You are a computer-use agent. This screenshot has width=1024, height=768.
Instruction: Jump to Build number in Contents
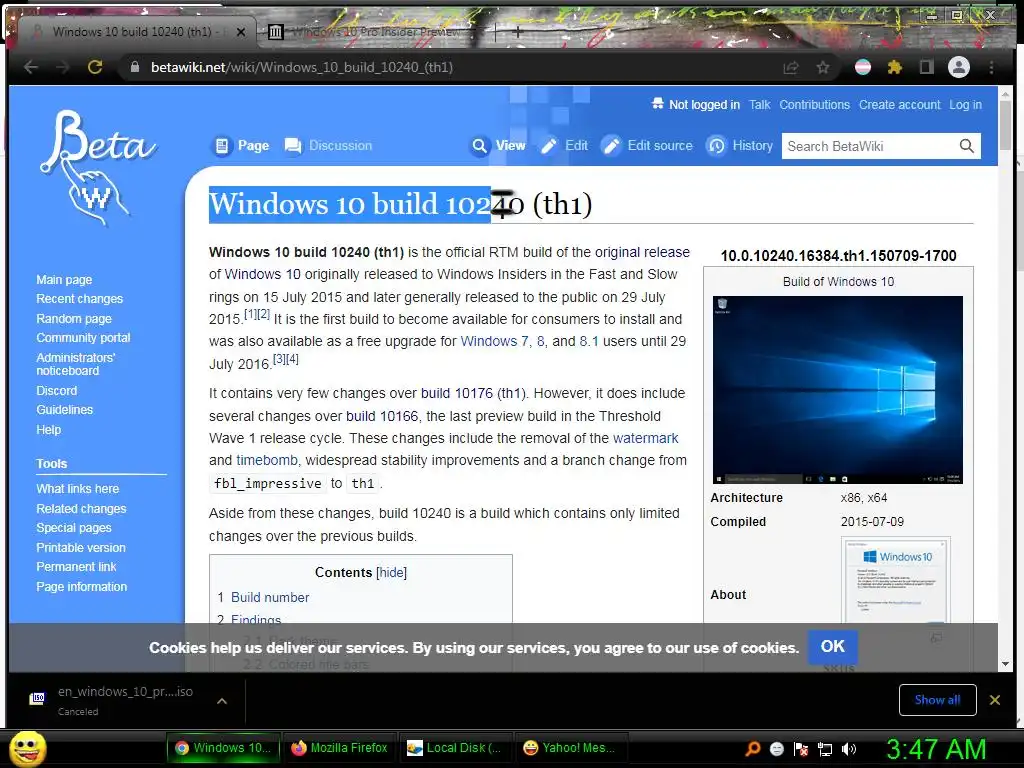coord(270,597)
